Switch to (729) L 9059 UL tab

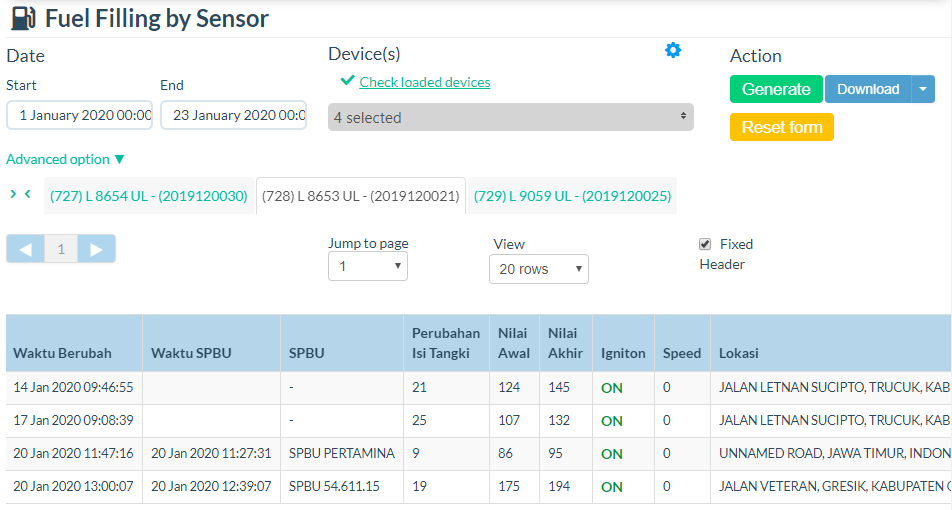click(x=572, y=196)
